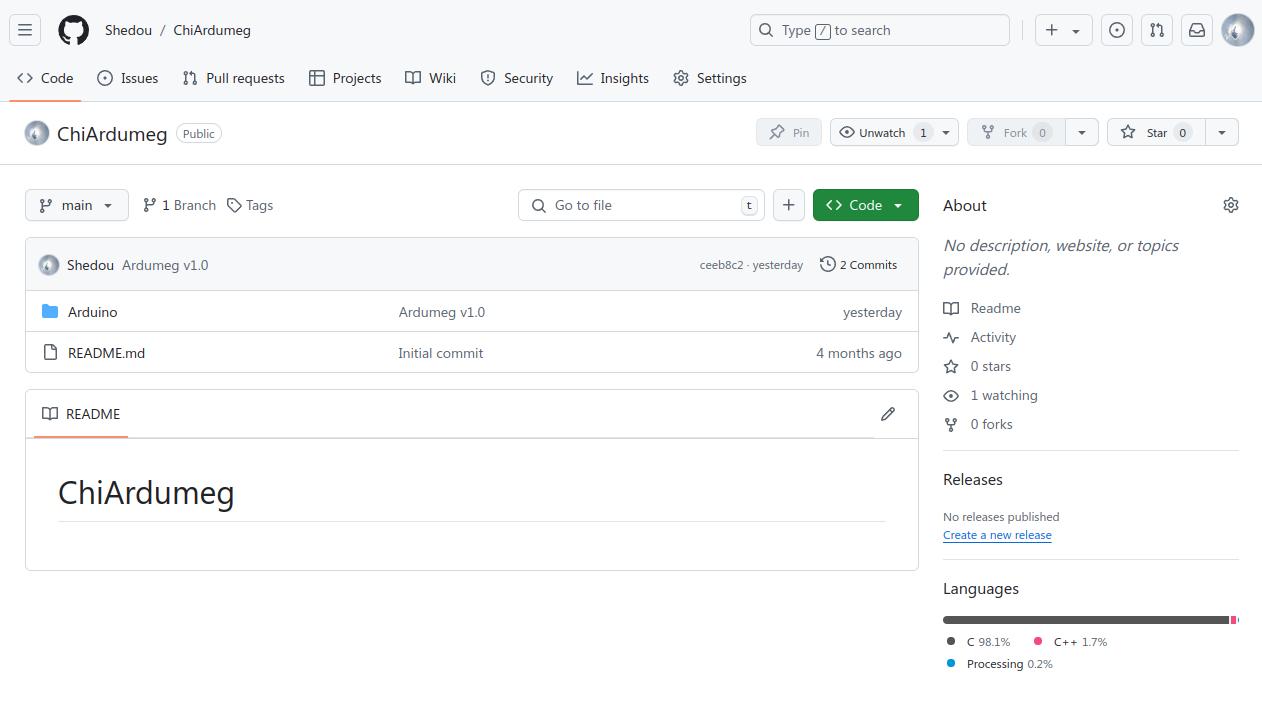Click the languages percentage bar
Viewport: 1262px width, 709px height.
1091,620
